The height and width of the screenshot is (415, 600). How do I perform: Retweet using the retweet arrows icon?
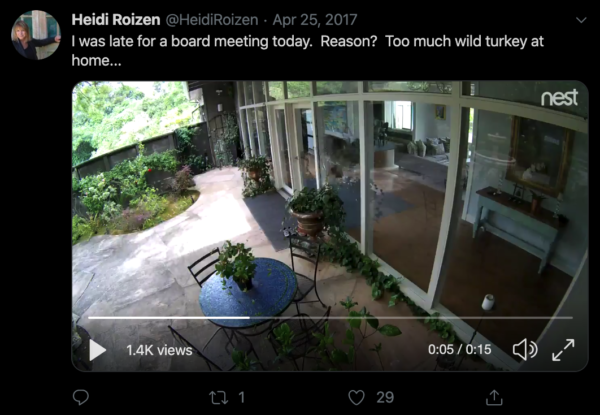coord(219,397)
